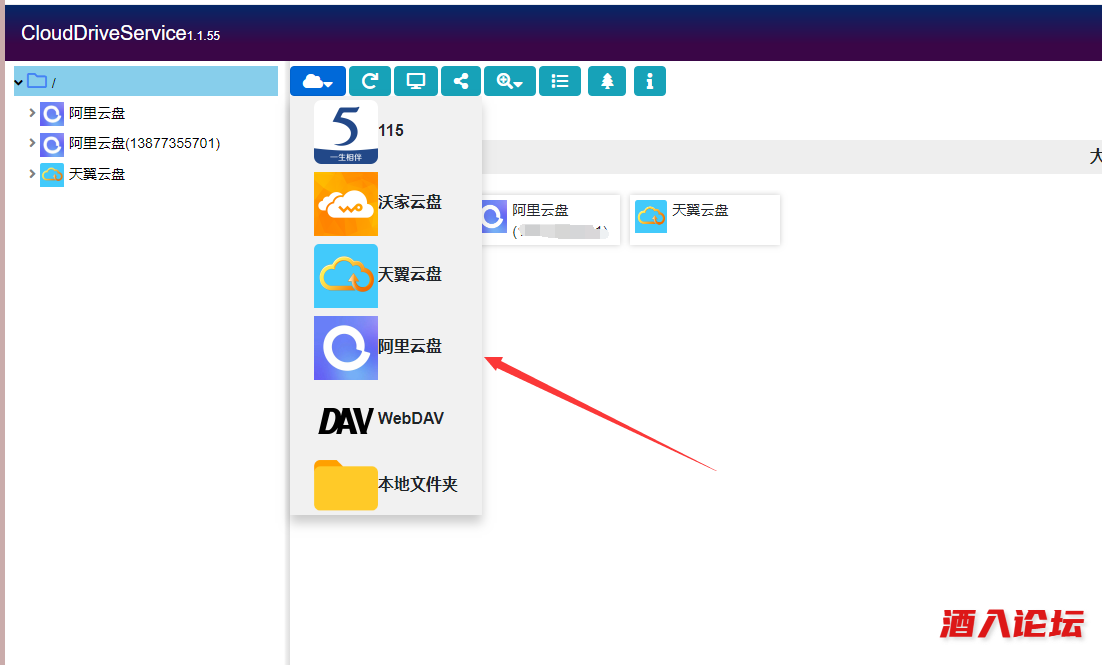Screen dimensions: 1102x665
Task: Click the CloudDriveService title text
Action: (104, 33)
